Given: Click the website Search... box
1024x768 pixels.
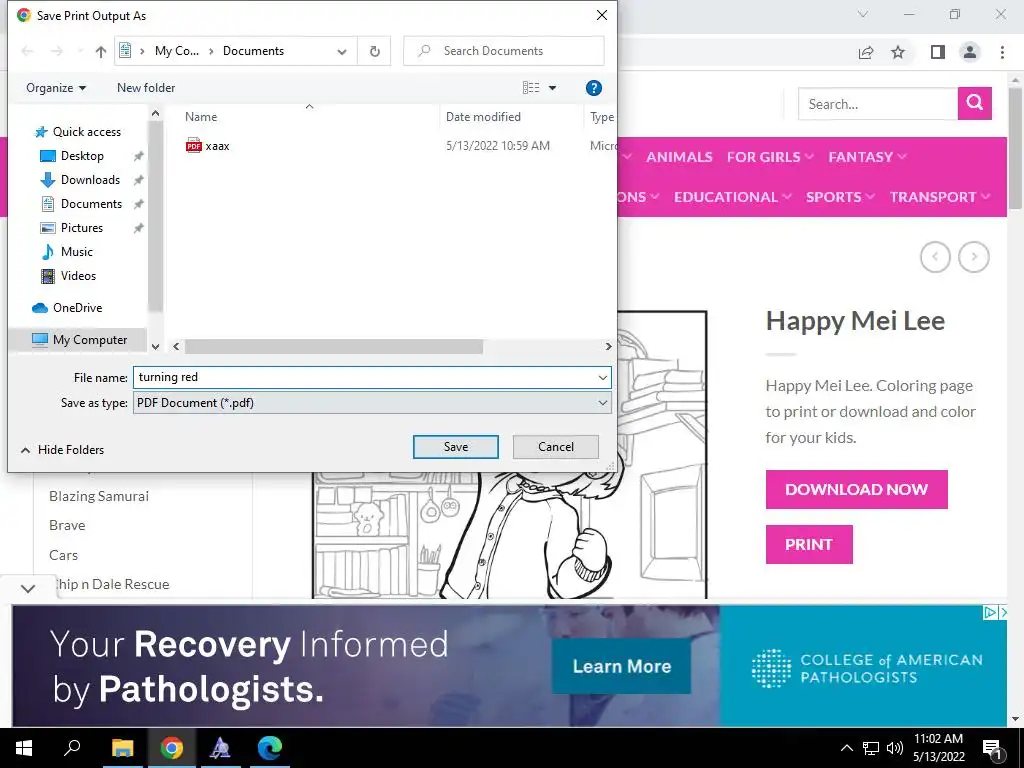Looking at the screenshot, I should click(x=878, y=104).
